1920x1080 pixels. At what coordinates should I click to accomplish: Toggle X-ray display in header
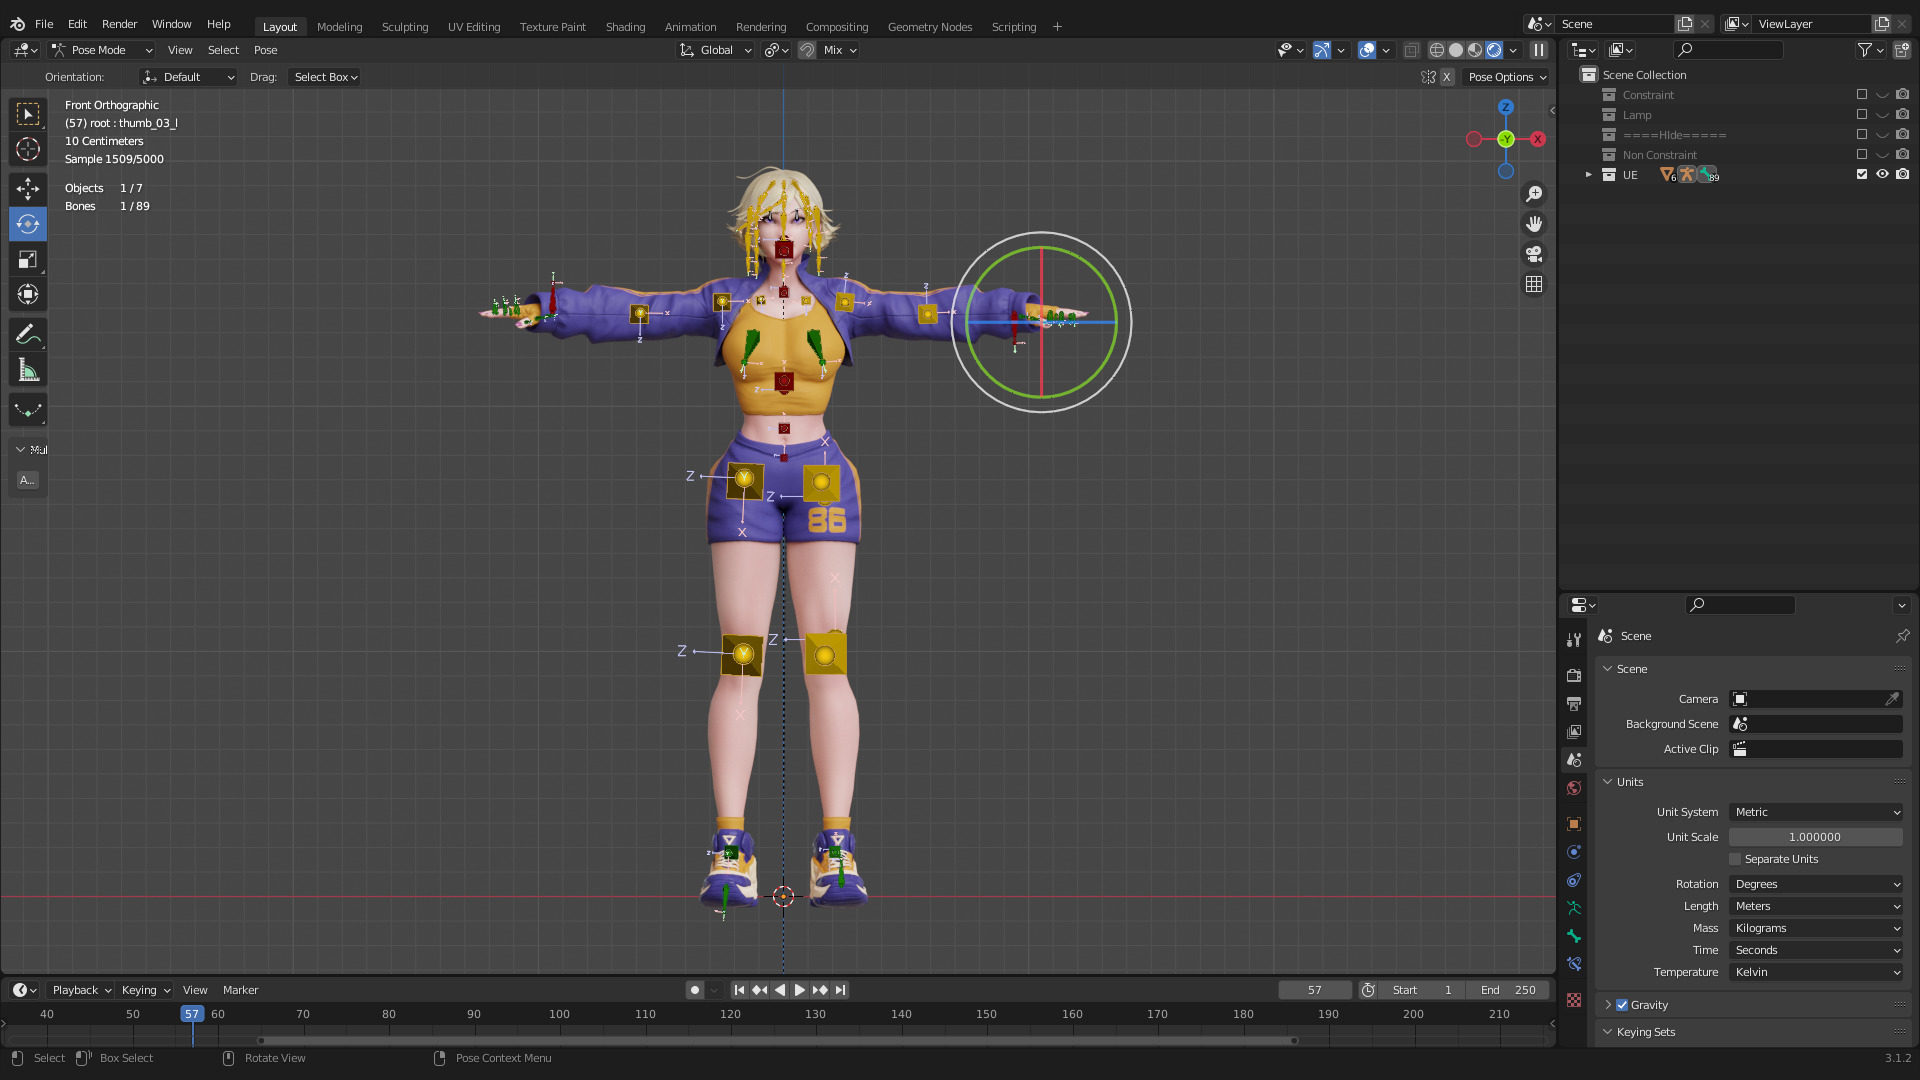1411,50
